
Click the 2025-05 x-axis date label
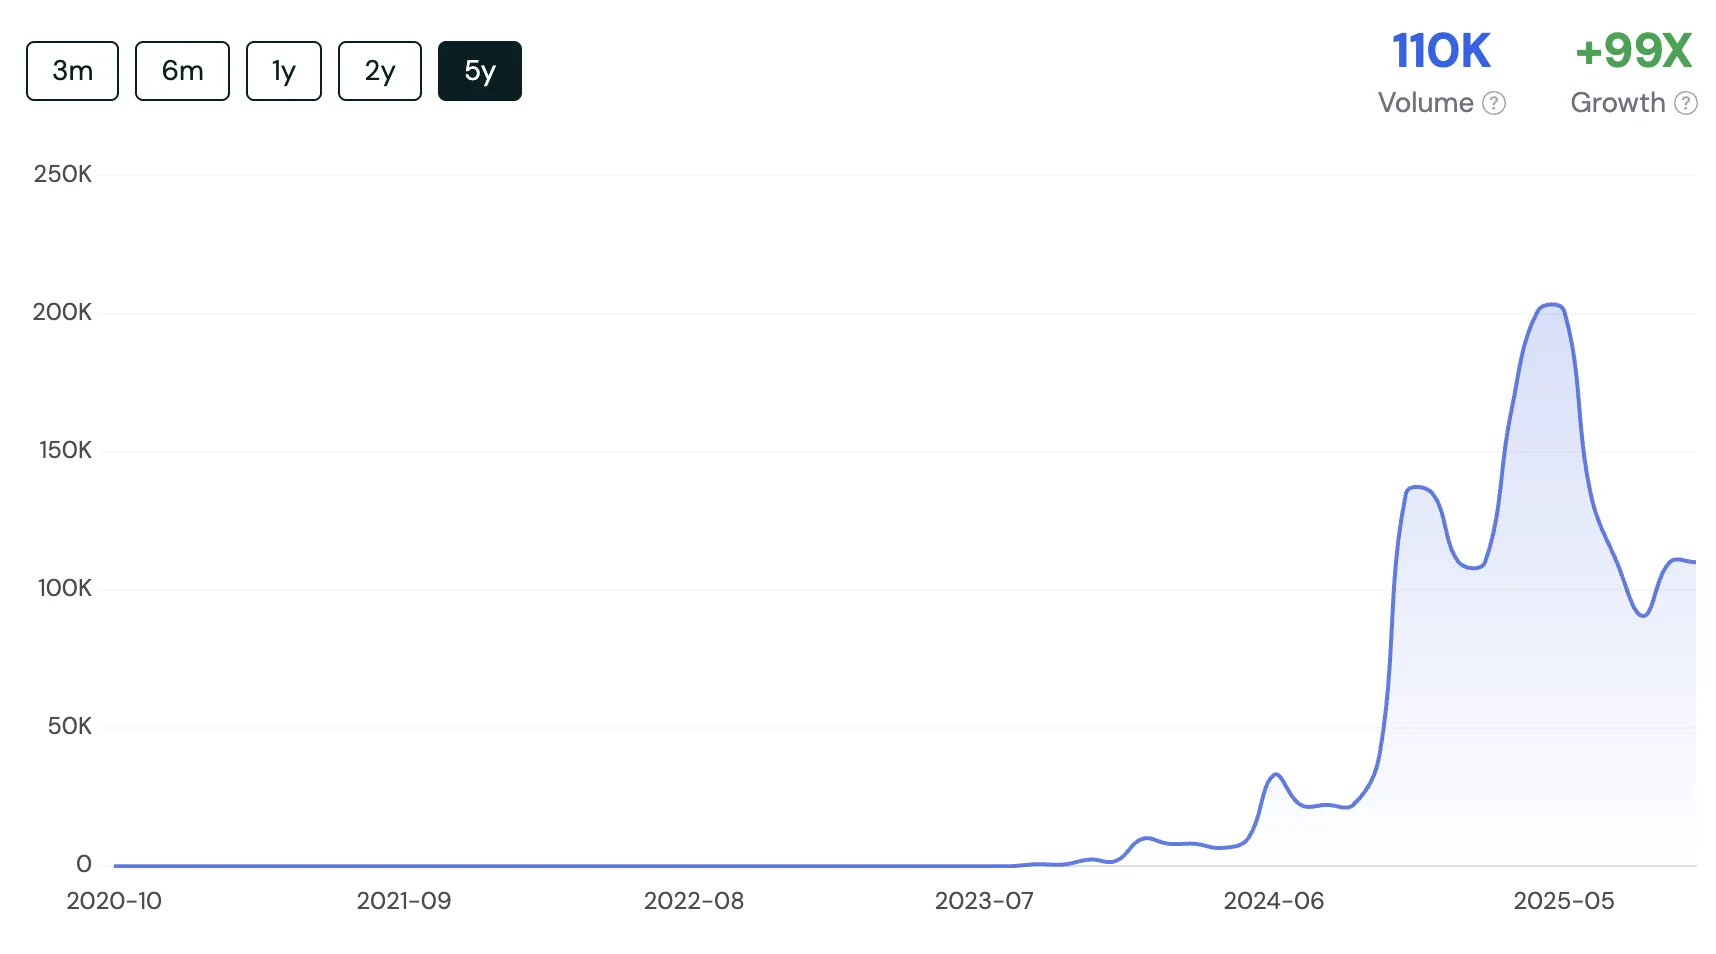click(x=1563, y=901)
